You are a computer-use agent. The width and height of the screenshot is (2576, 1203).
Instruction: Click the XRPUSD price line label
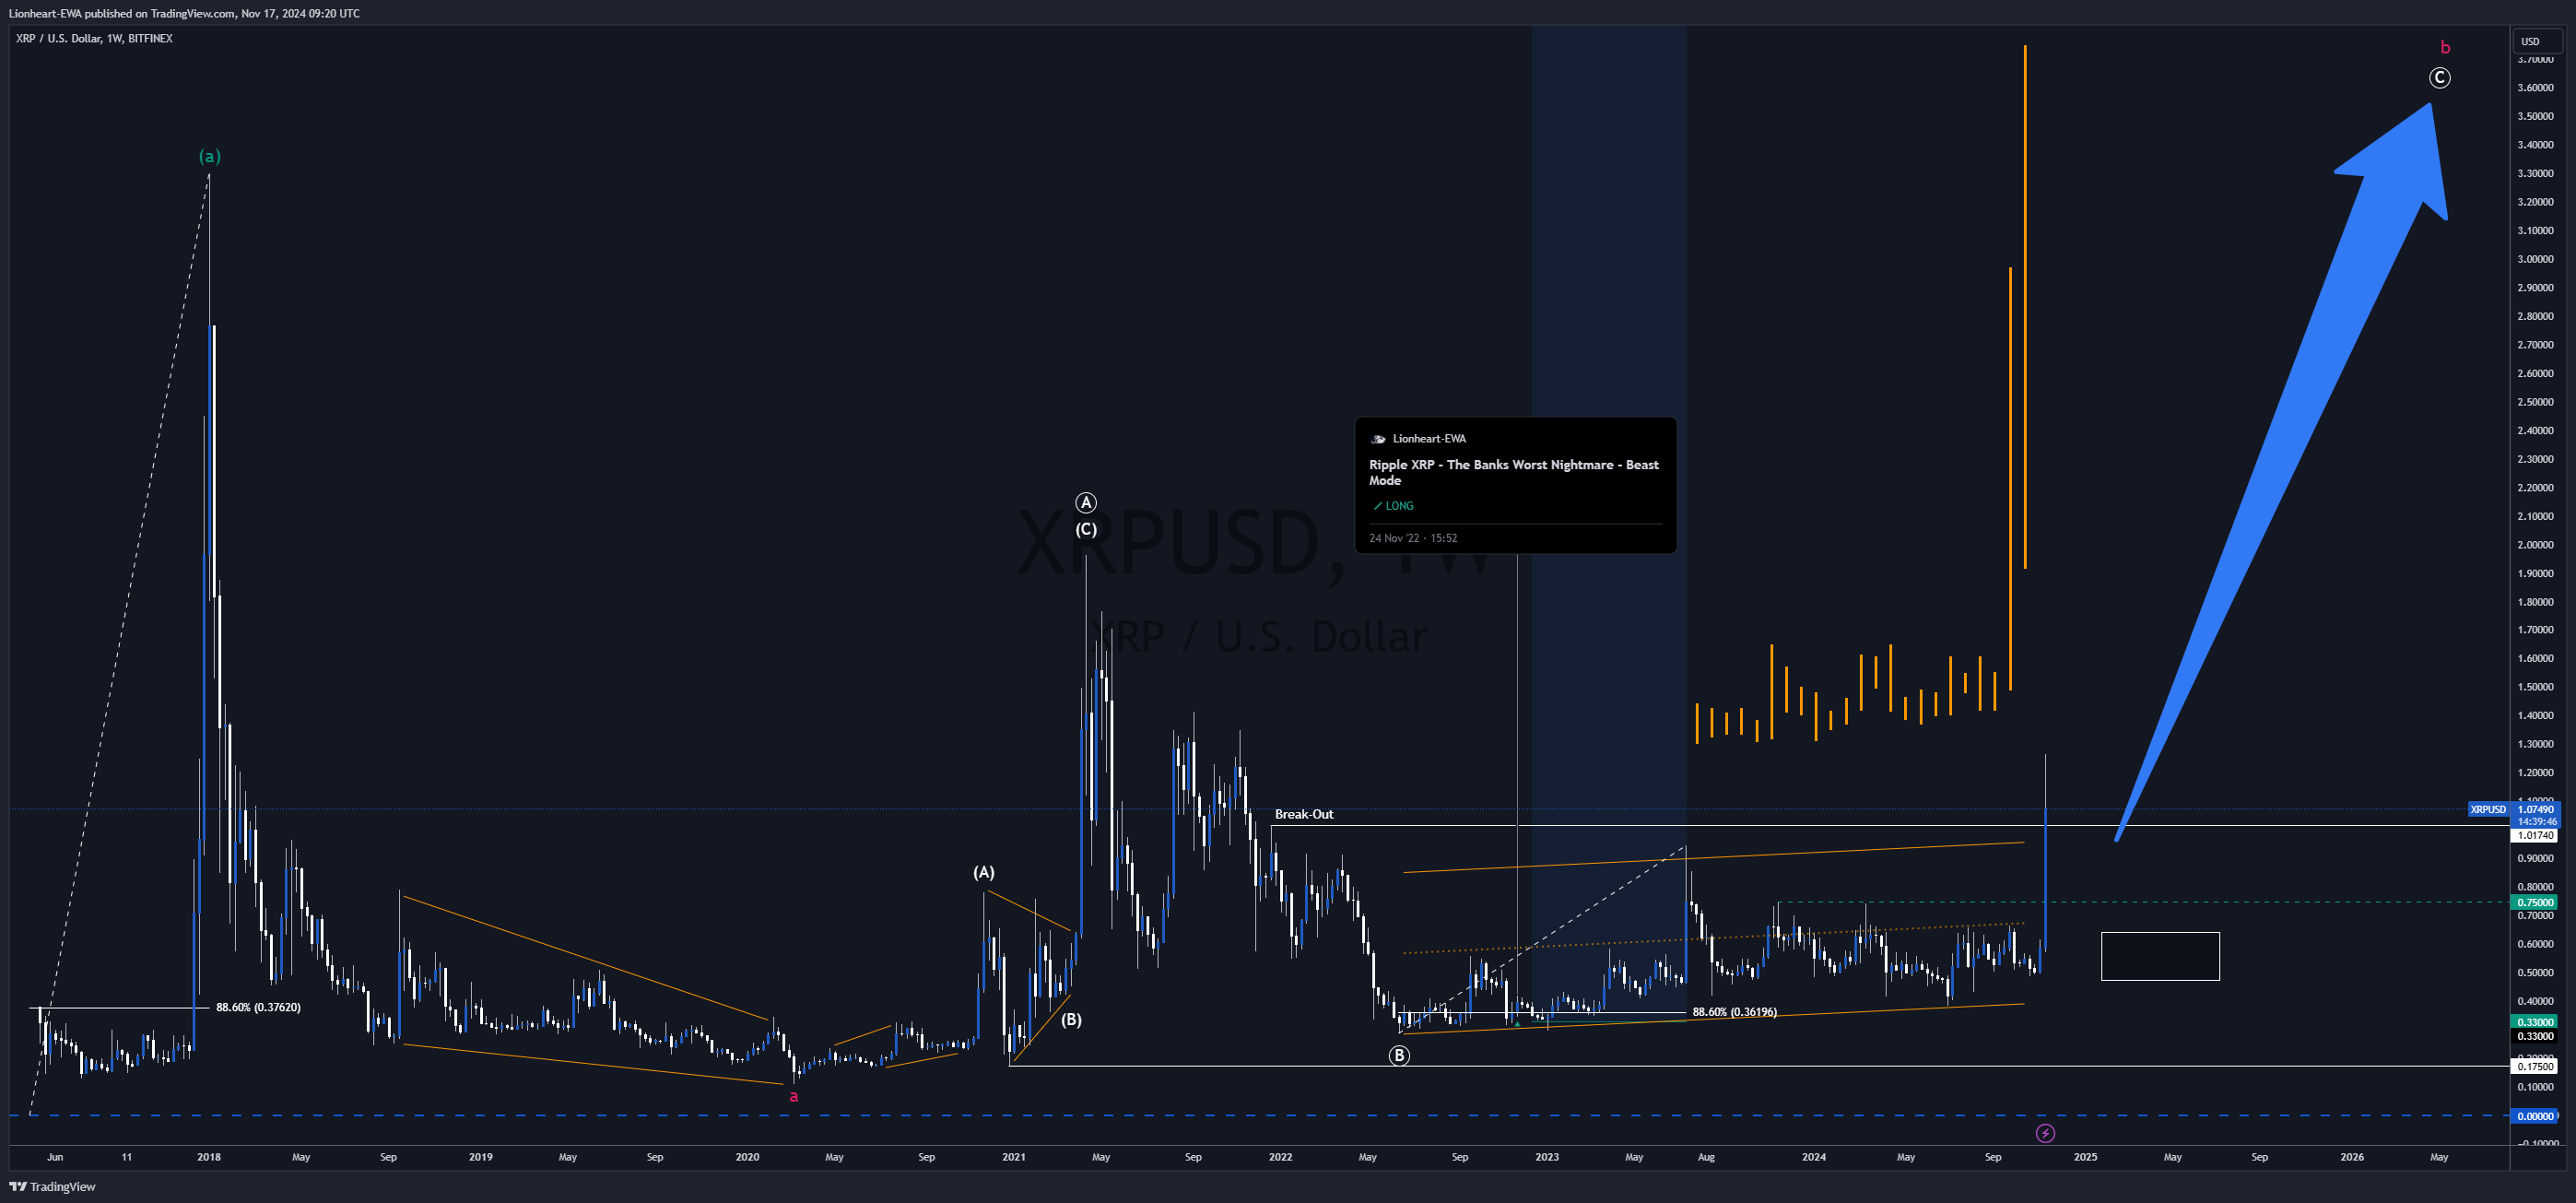pos(2488,809)
